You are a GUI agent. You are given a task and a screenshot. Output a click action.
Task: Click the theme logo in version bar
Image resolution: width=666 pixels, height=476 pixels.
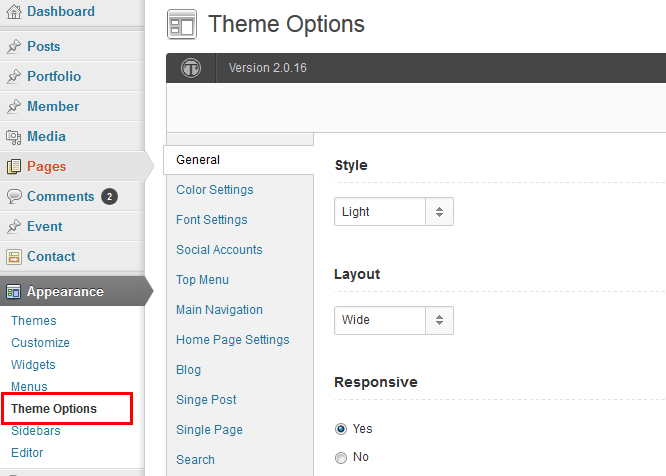point(191,68)
